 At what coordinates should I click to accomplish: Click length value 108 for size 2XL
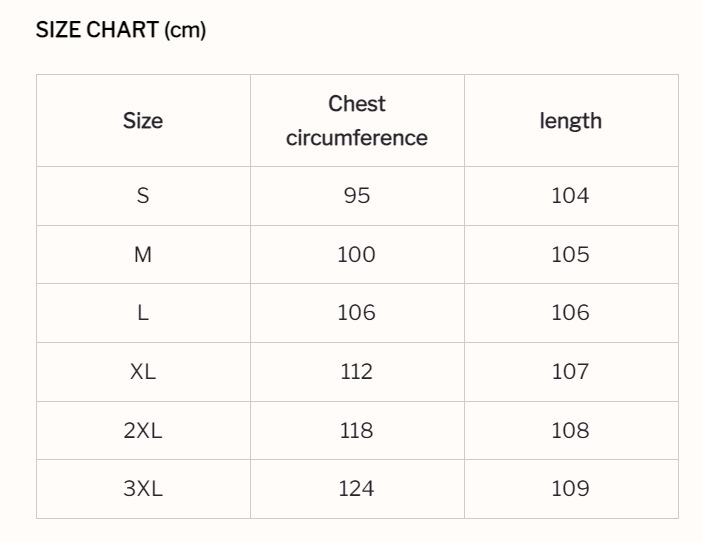pos(570,430)
